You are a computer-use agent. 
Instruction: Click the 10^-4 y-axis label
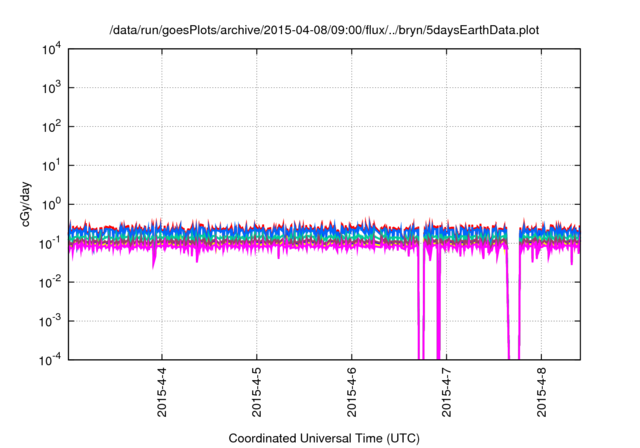click(x=50, y=360)
